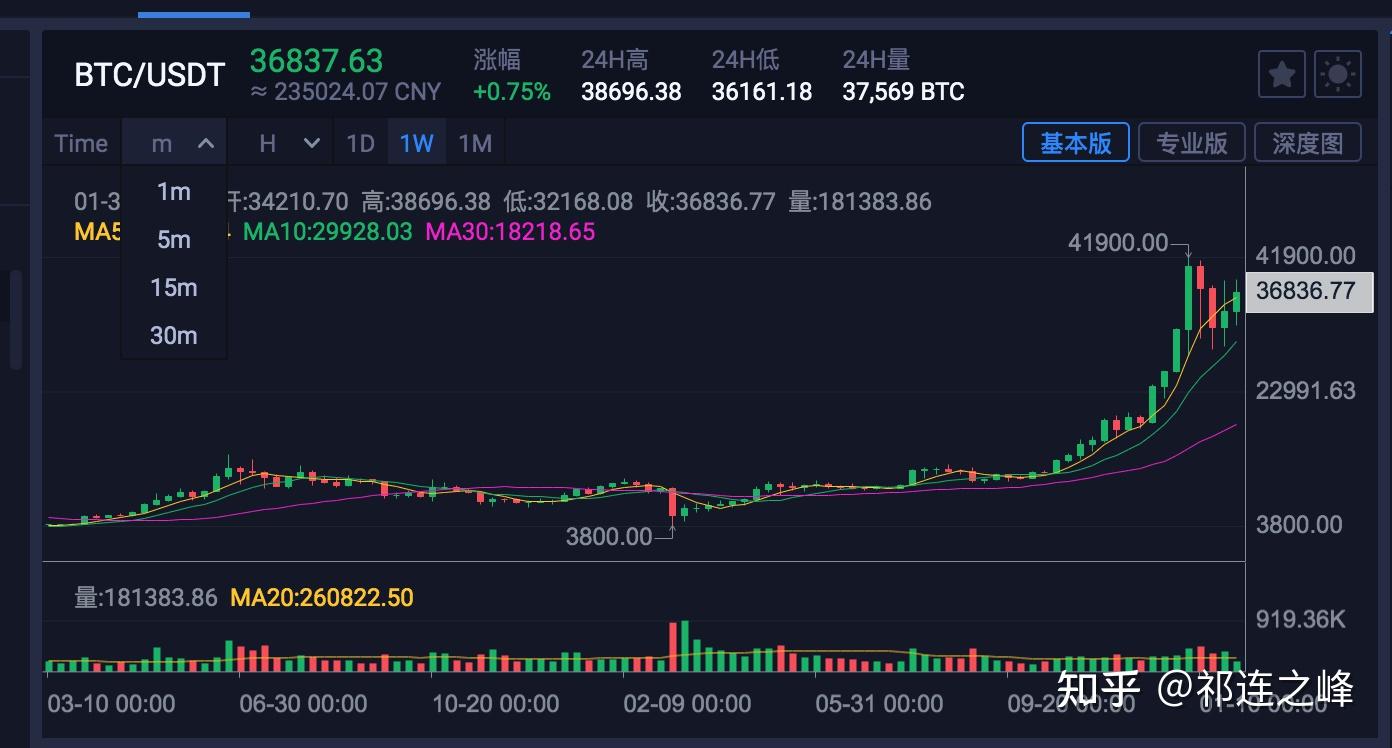Select the 1m interval option
The width and height of the screenshot is (1392, 748).
tap(174, 192)
